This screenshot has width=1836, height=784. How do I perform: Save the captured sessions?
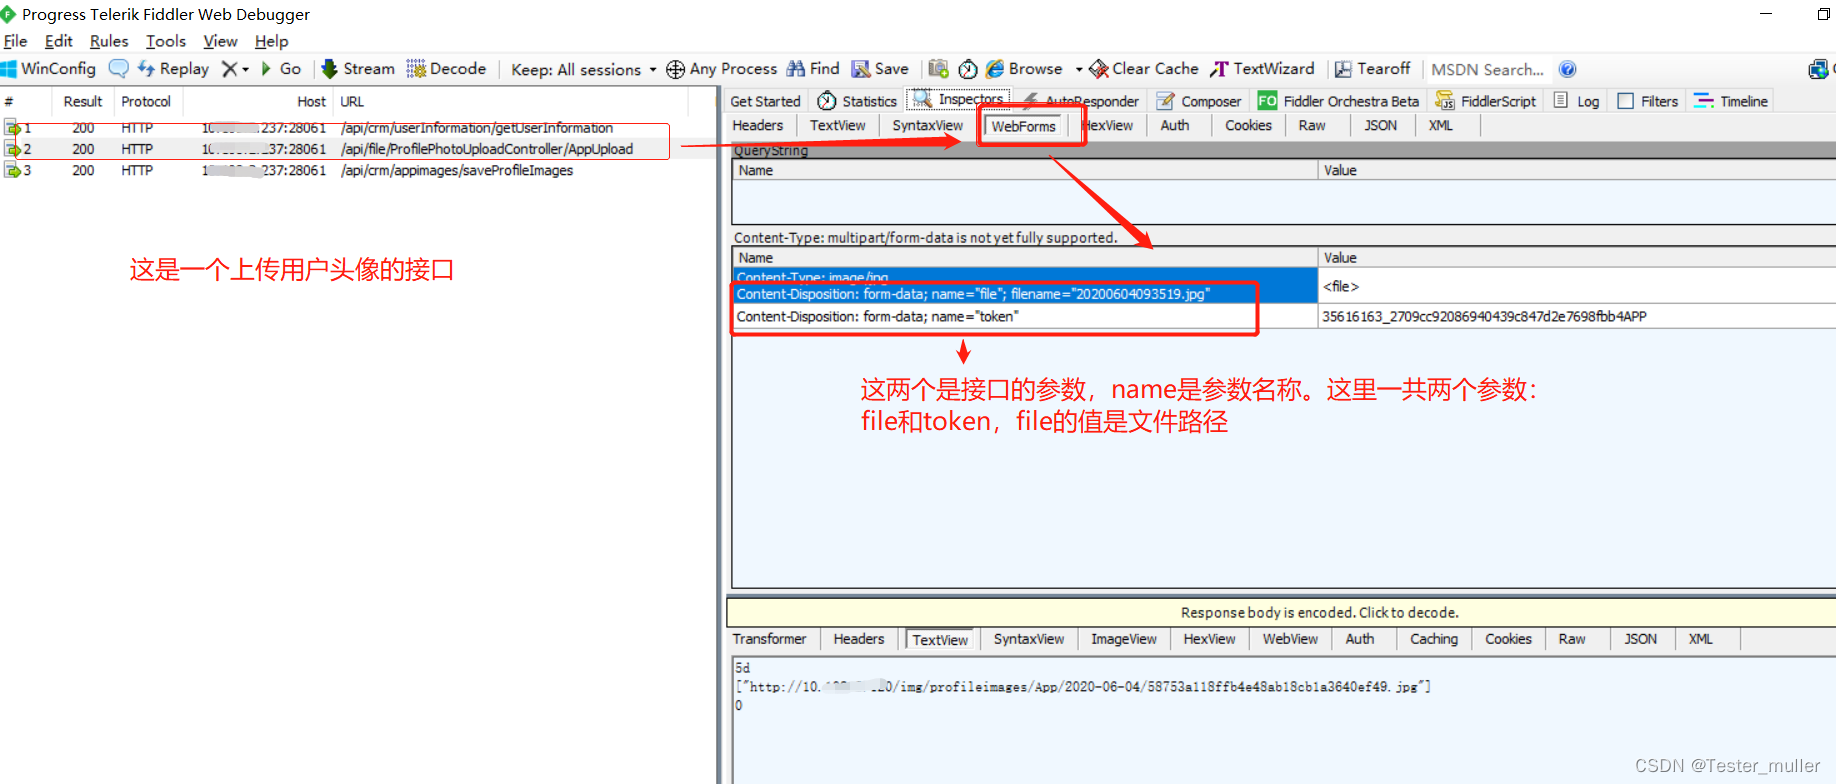(x=880, y=69)
